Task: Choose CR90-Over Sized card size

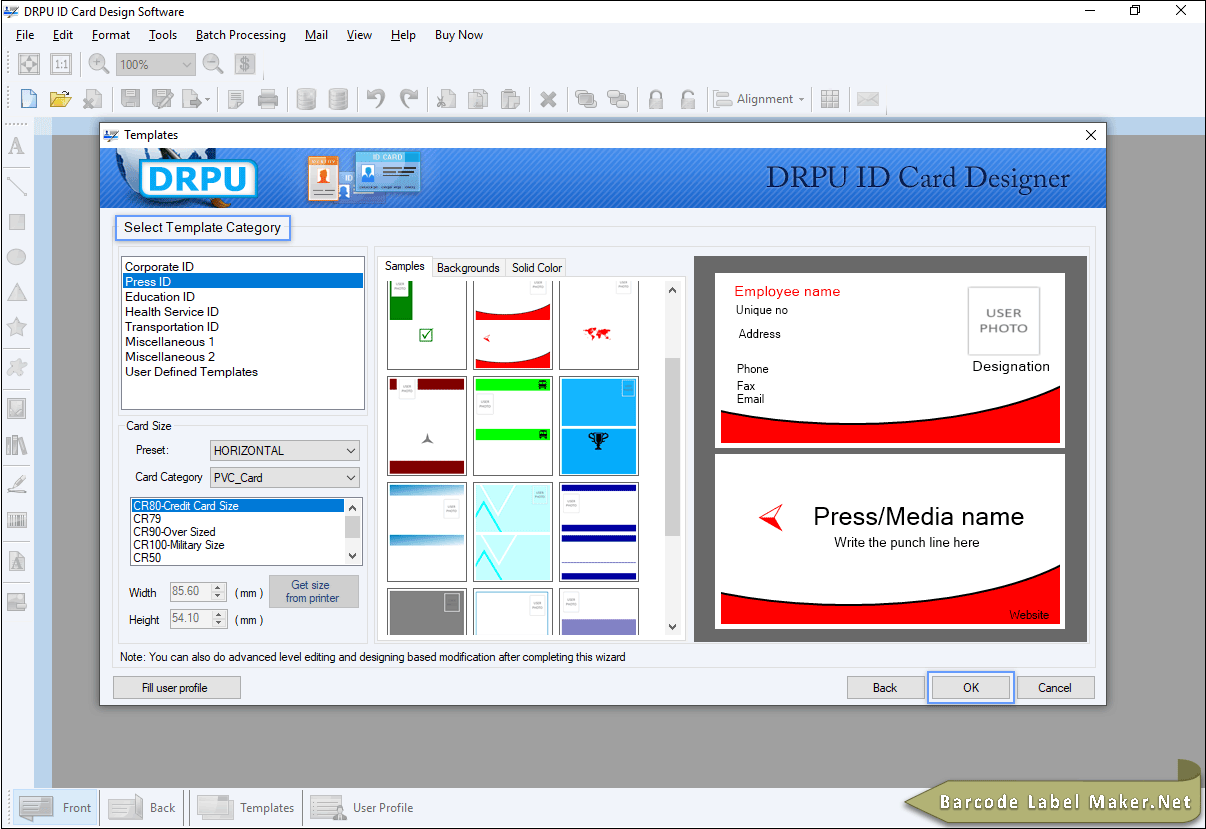Action: (x=238, y=532)
